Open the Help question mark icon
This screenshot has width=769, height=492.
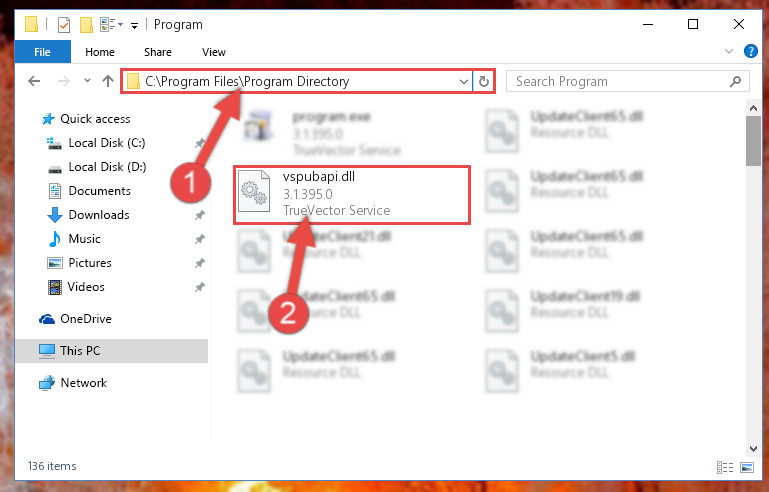[750, 51]
